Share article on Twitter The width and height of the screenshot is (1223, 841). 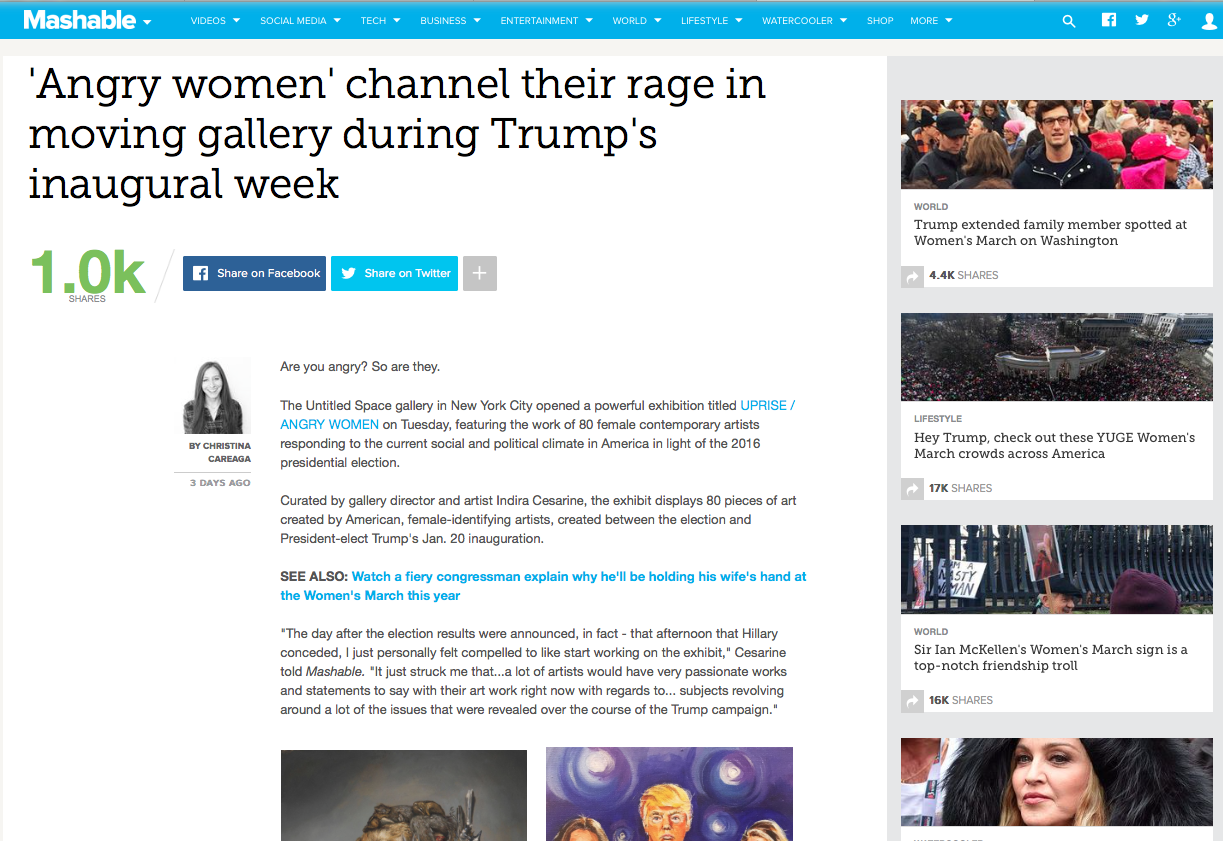394,273
